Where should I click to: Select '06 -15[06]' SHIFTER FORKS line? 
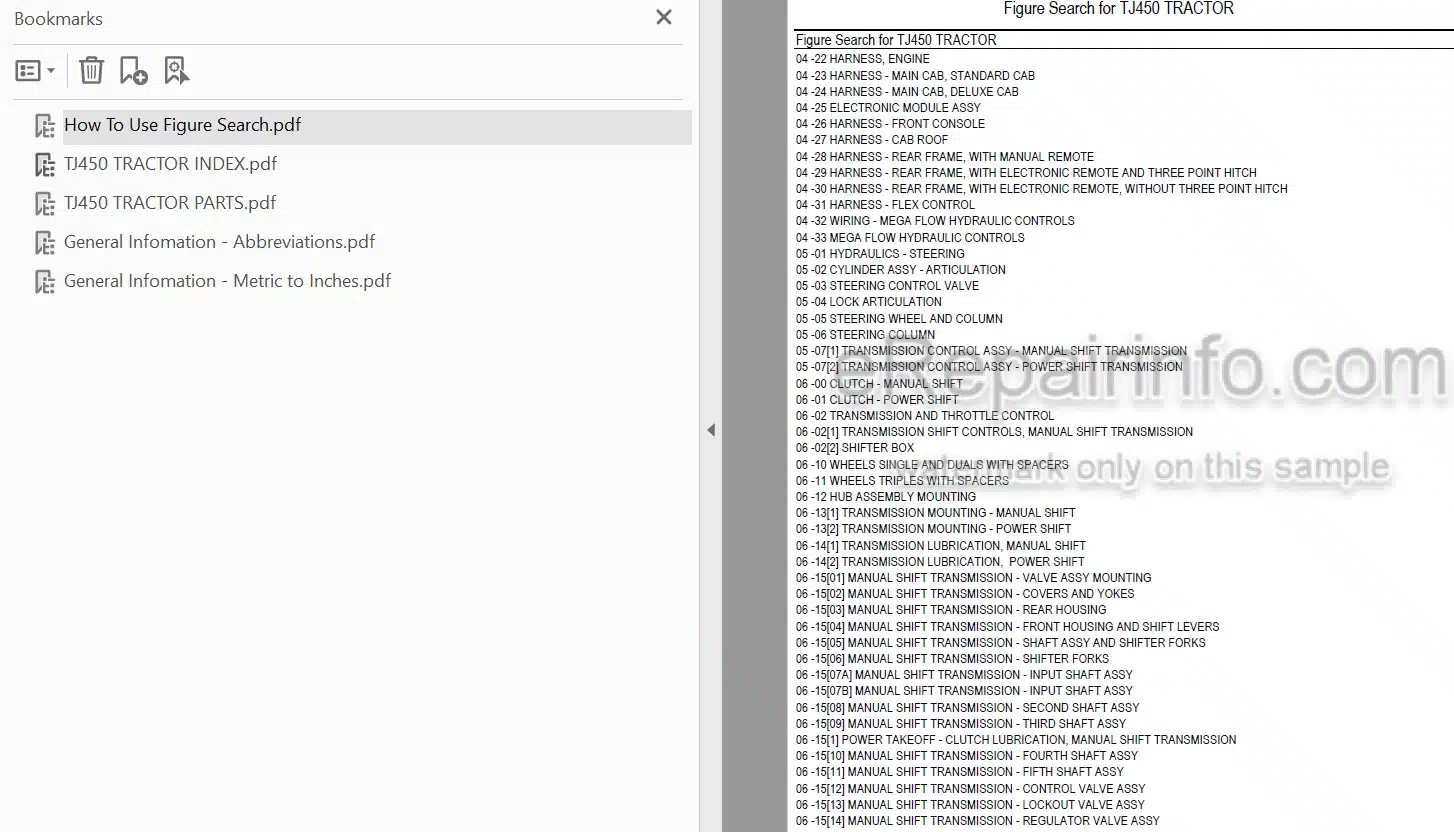(952, 658)
